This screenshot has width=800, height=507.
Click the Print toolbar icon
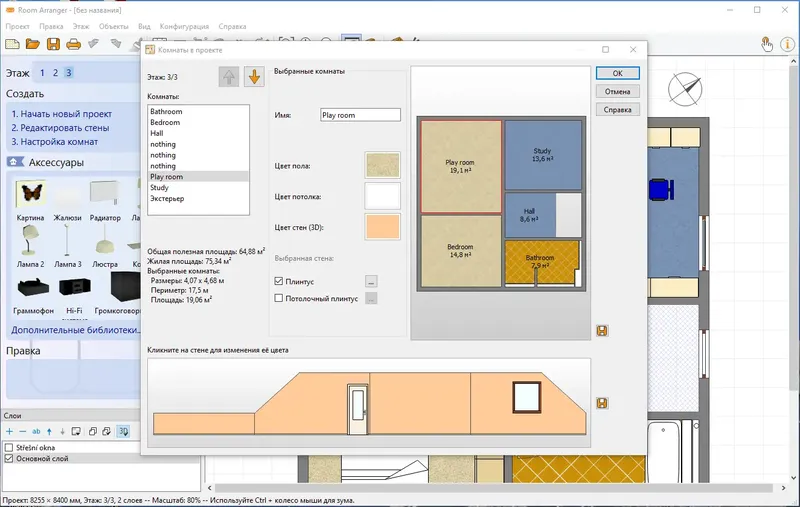pyautogui.click(x=73, y=44)
